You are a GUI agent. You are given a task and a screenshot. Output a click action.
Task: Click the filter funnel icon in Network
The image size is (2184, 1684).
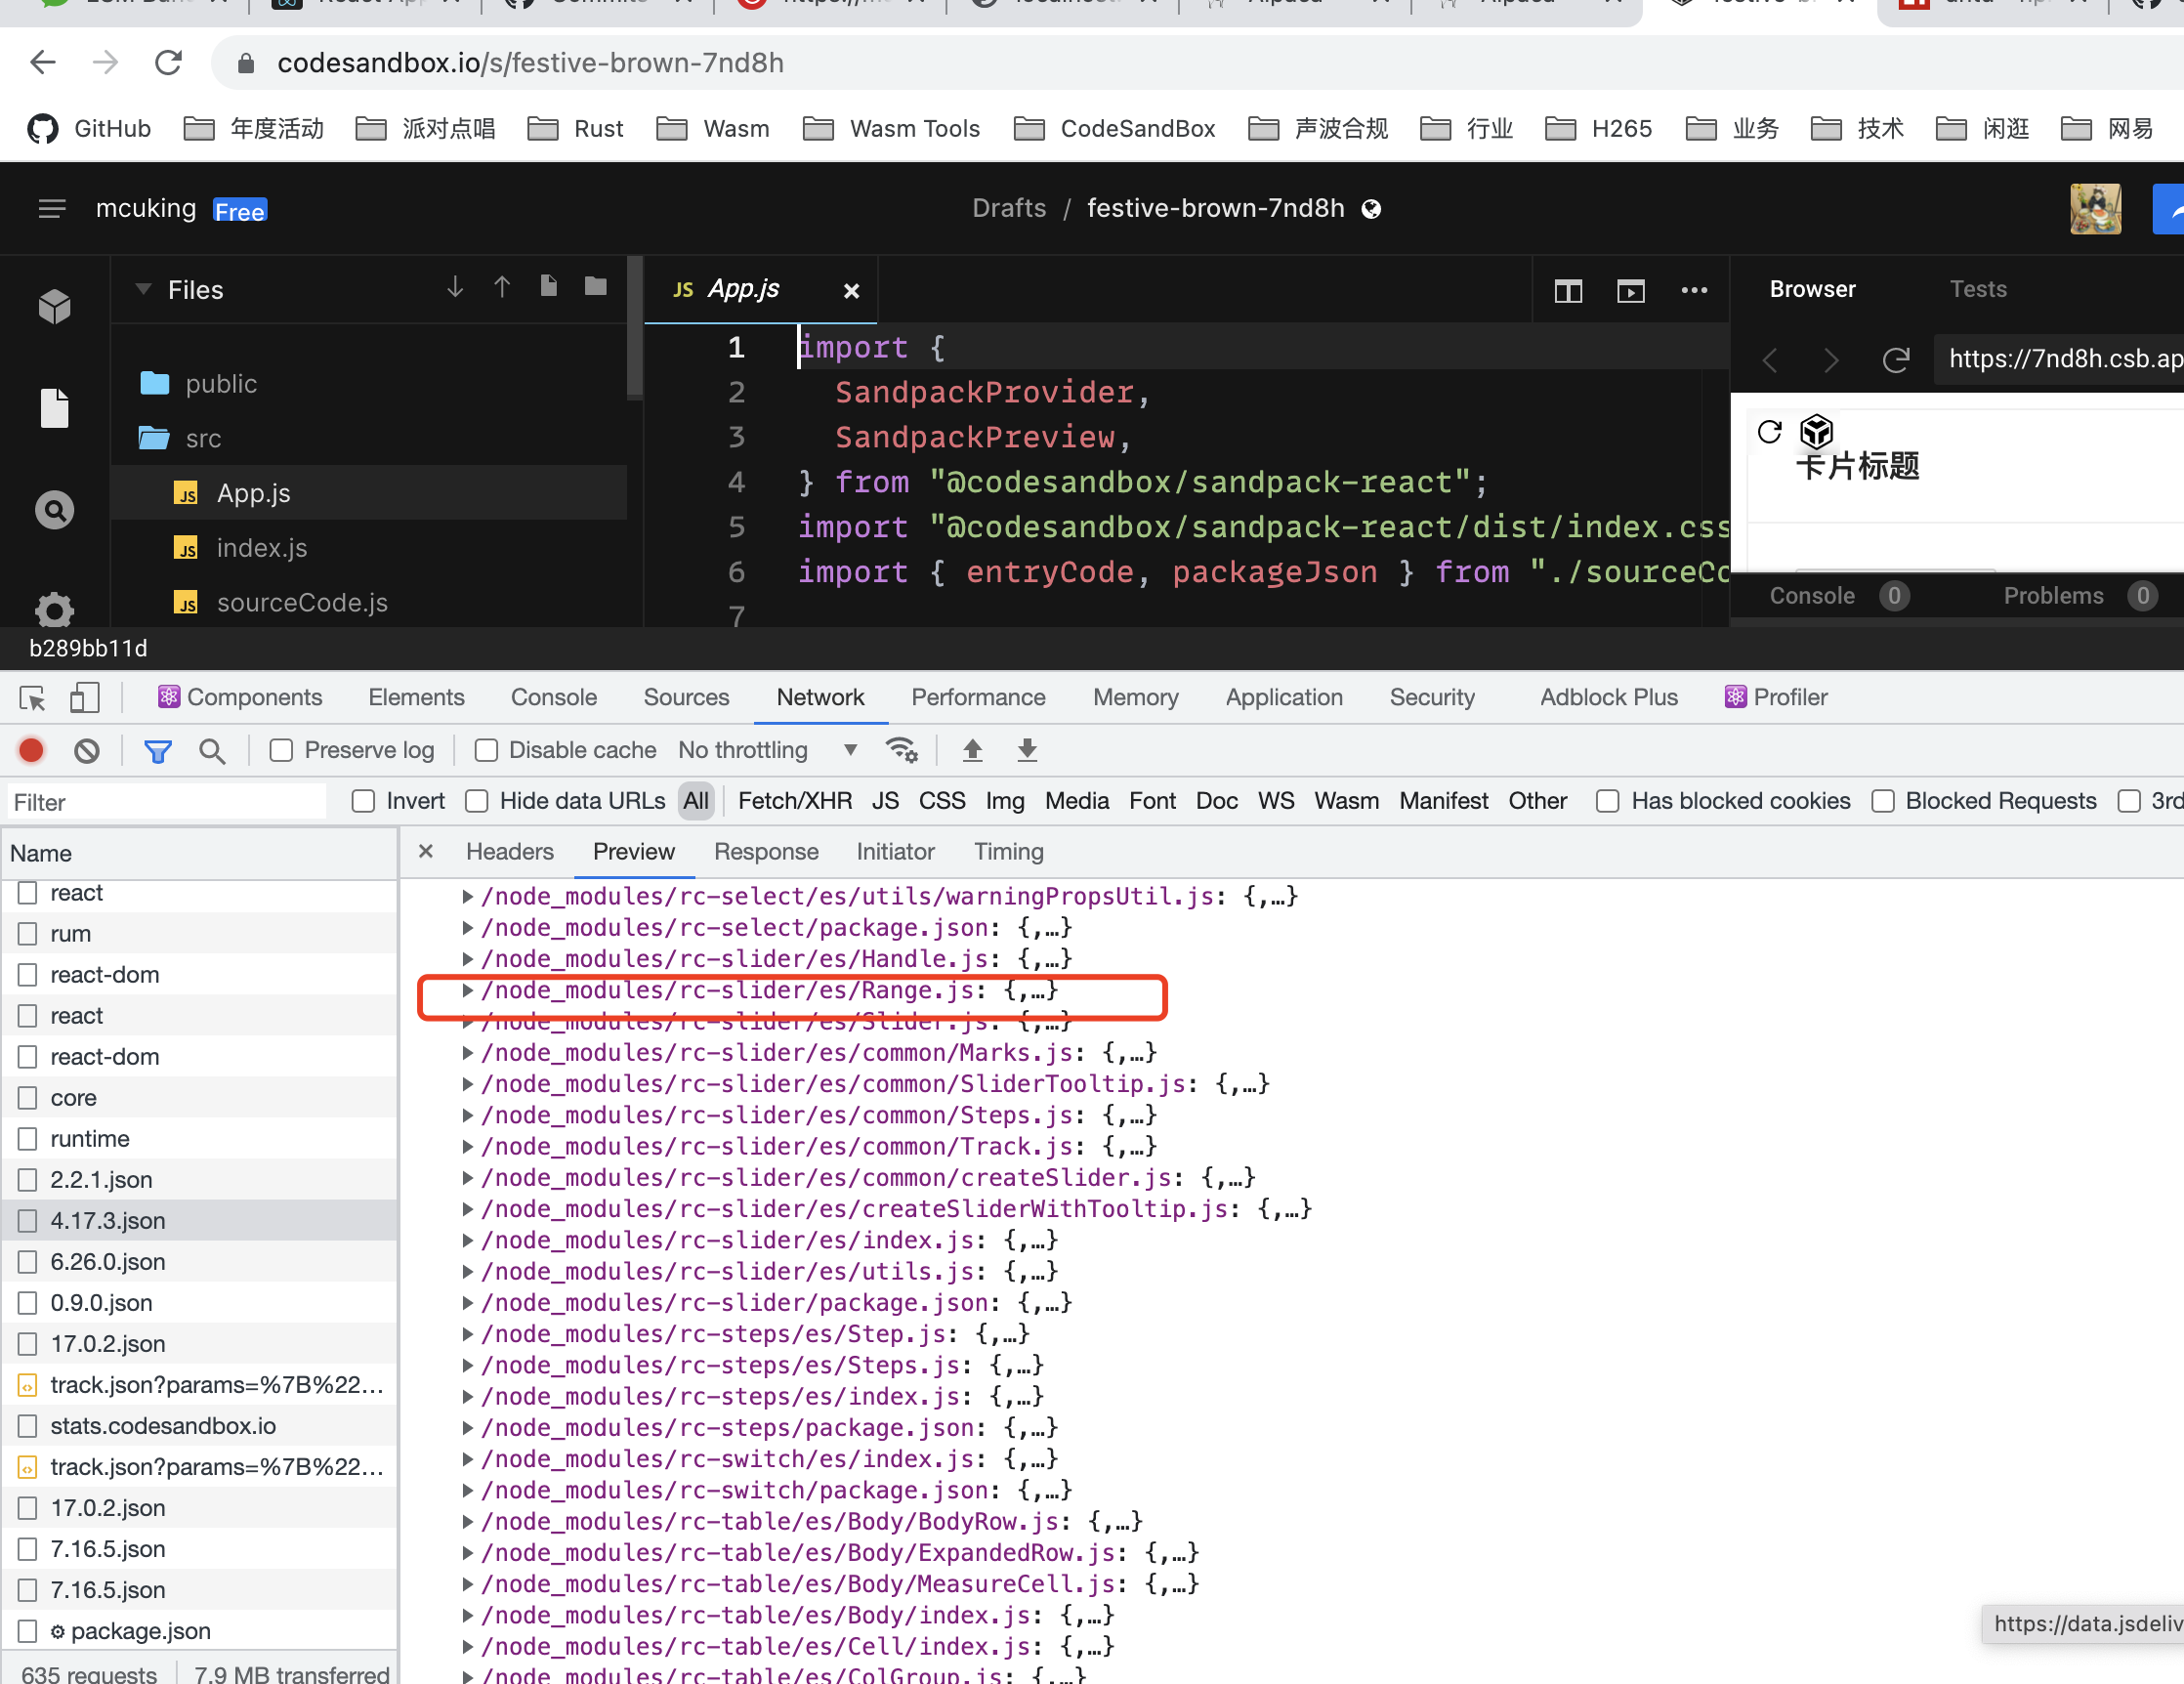[x=157, y=750]
